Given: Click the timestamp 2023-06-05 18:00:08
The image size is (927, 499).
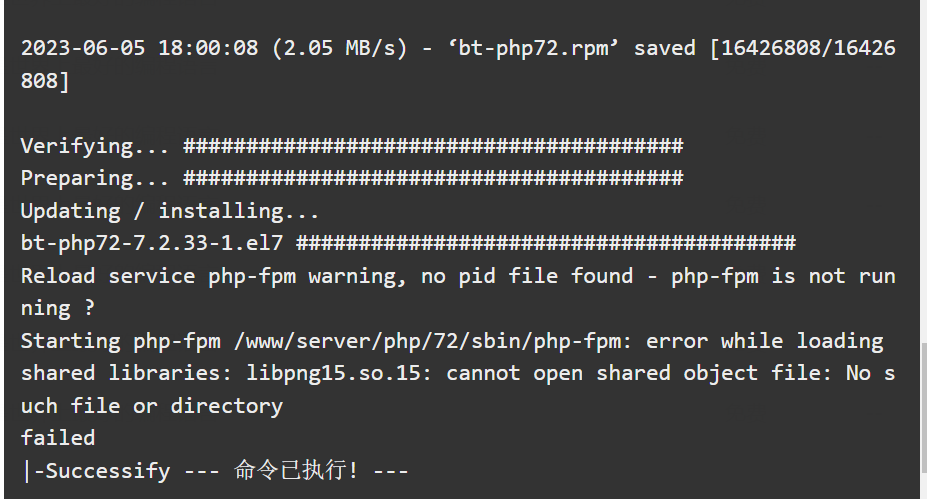Looking at the screenshot, I should pyautogui.click(x=140, y=48).
